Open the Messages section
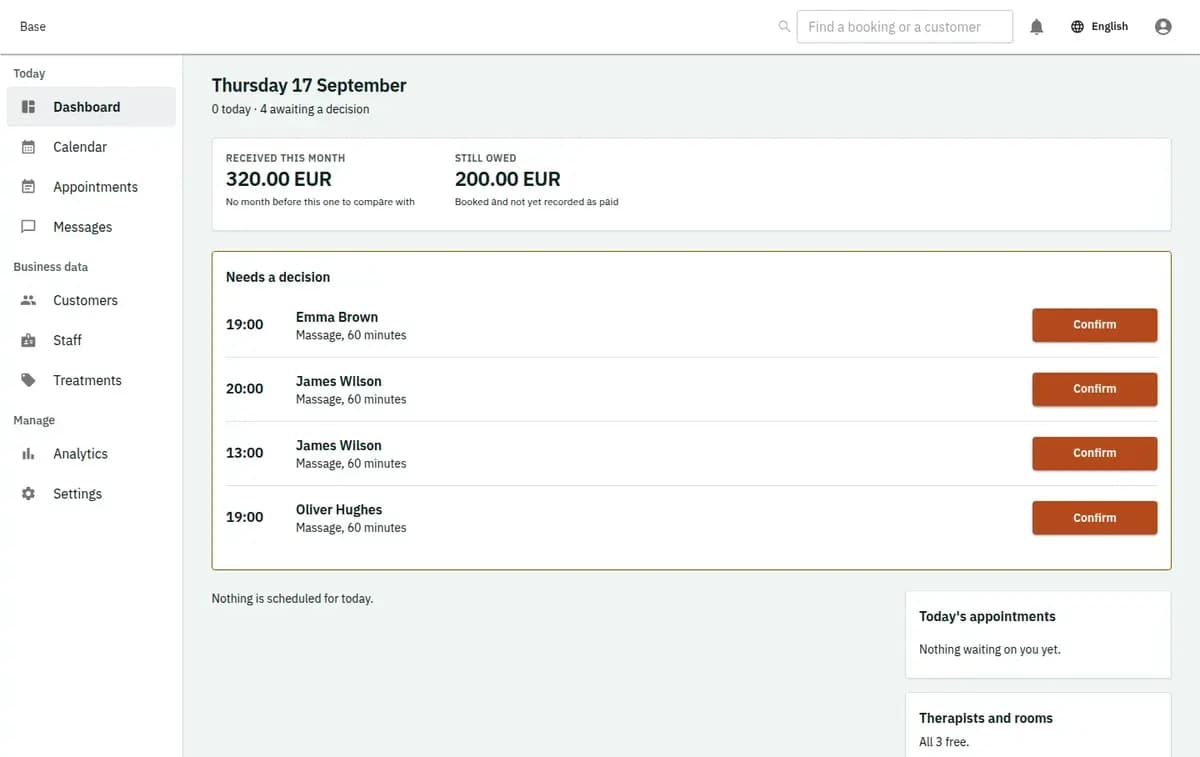This screenshot has width=1200, height=757. pyautogui.click(x=91, y=227)
